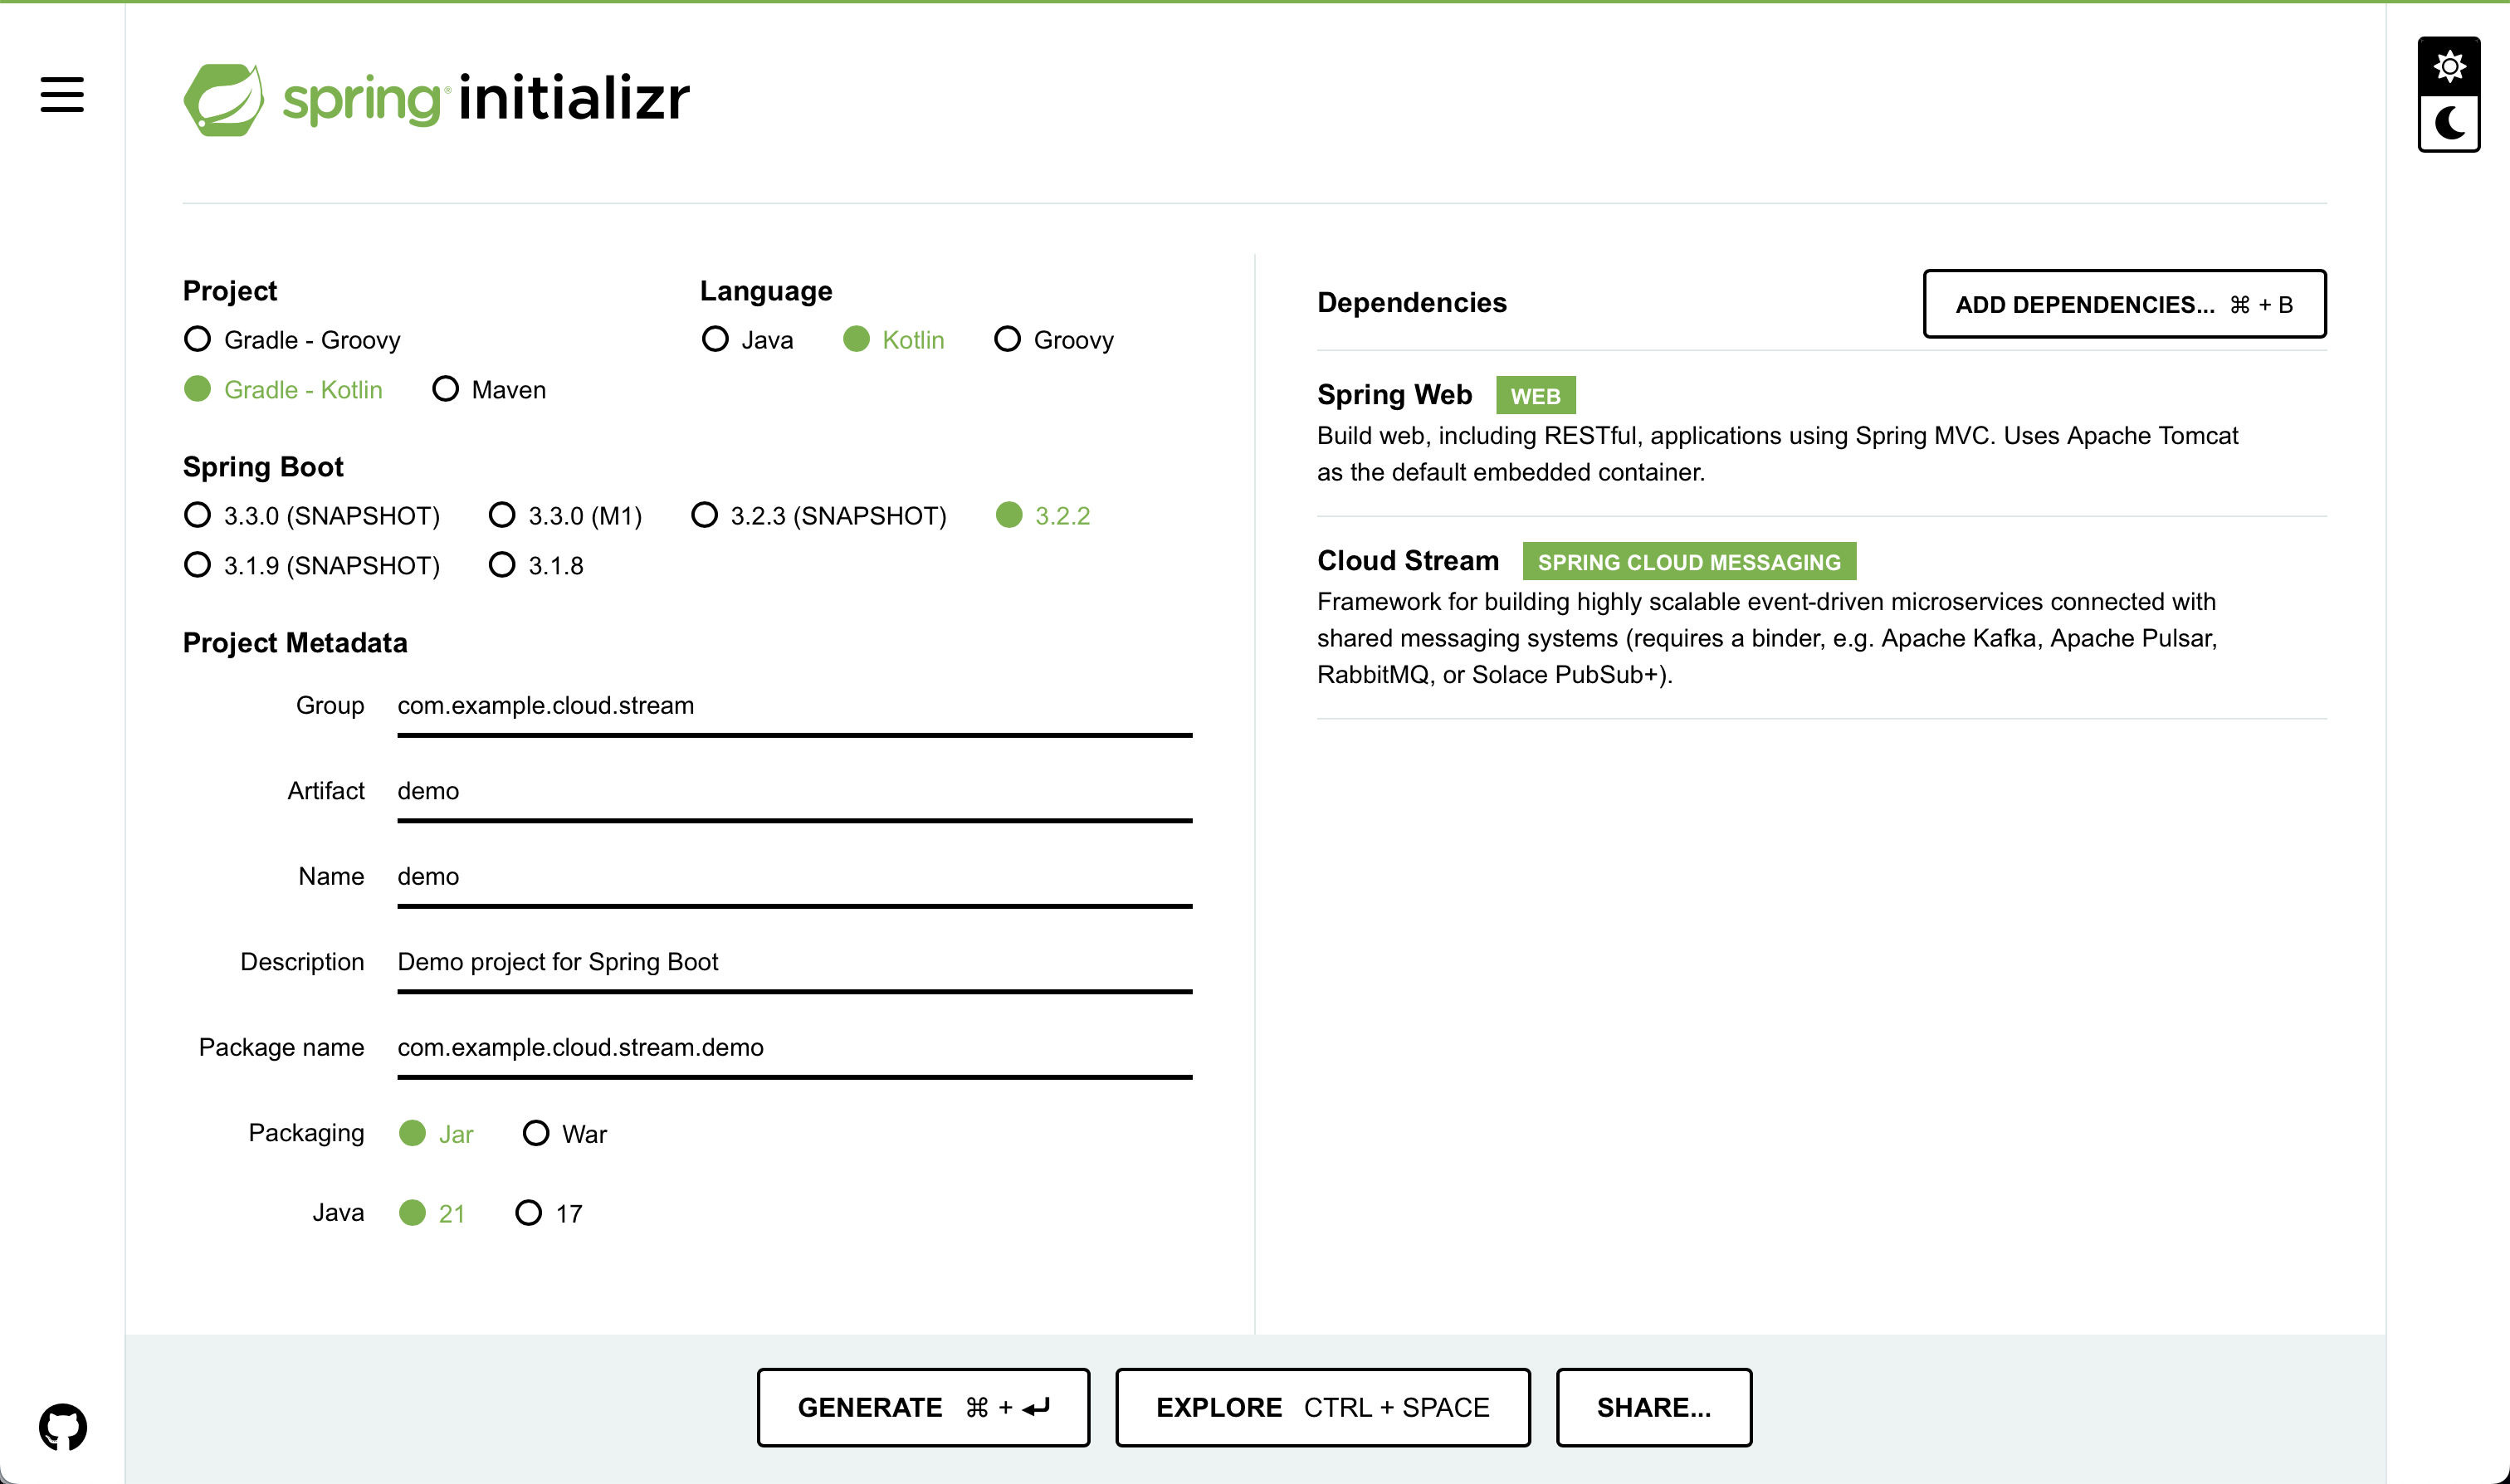2510x1484 pixels.
Task: Switch to light theme sun icon
Action: (x=2449, y=67)
